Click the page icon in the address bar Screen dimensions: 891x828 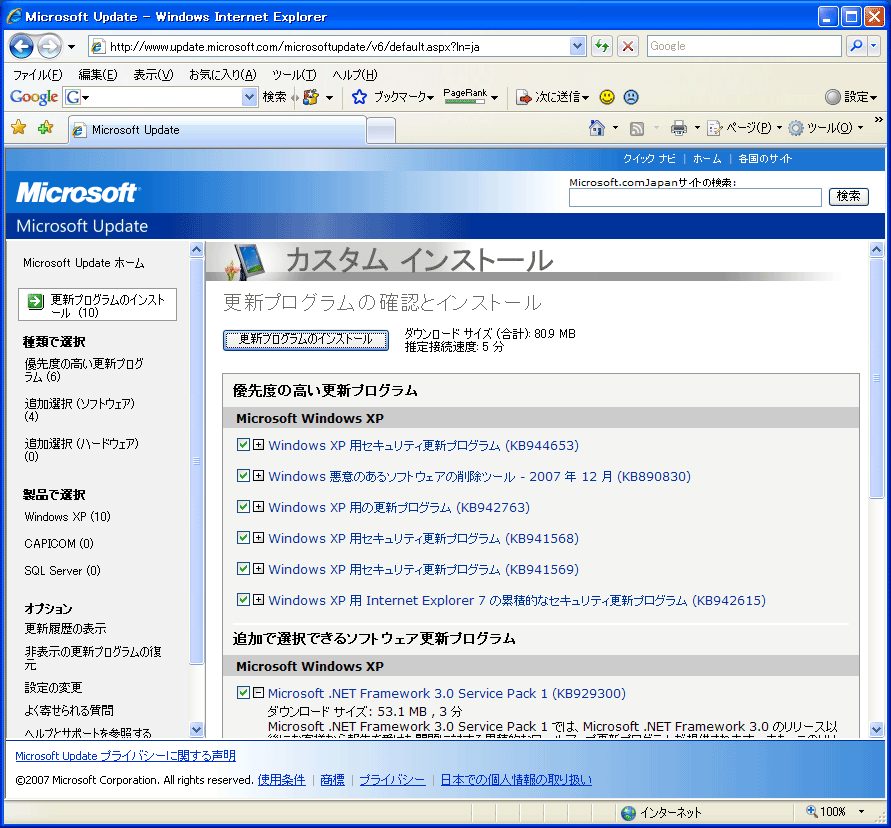98,47
